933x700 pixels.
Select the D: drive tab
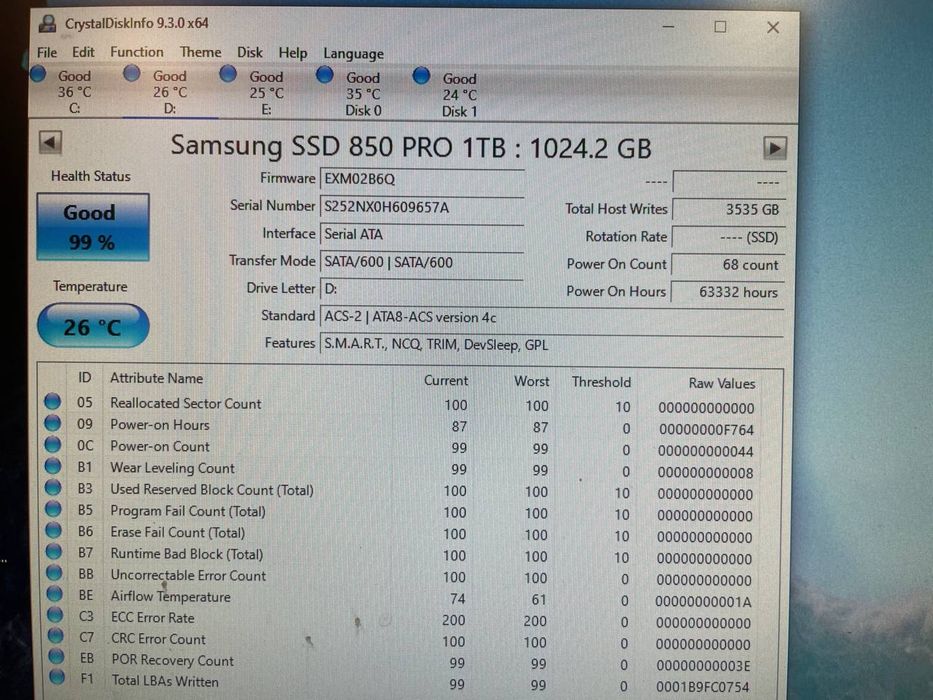click(170, 92)
